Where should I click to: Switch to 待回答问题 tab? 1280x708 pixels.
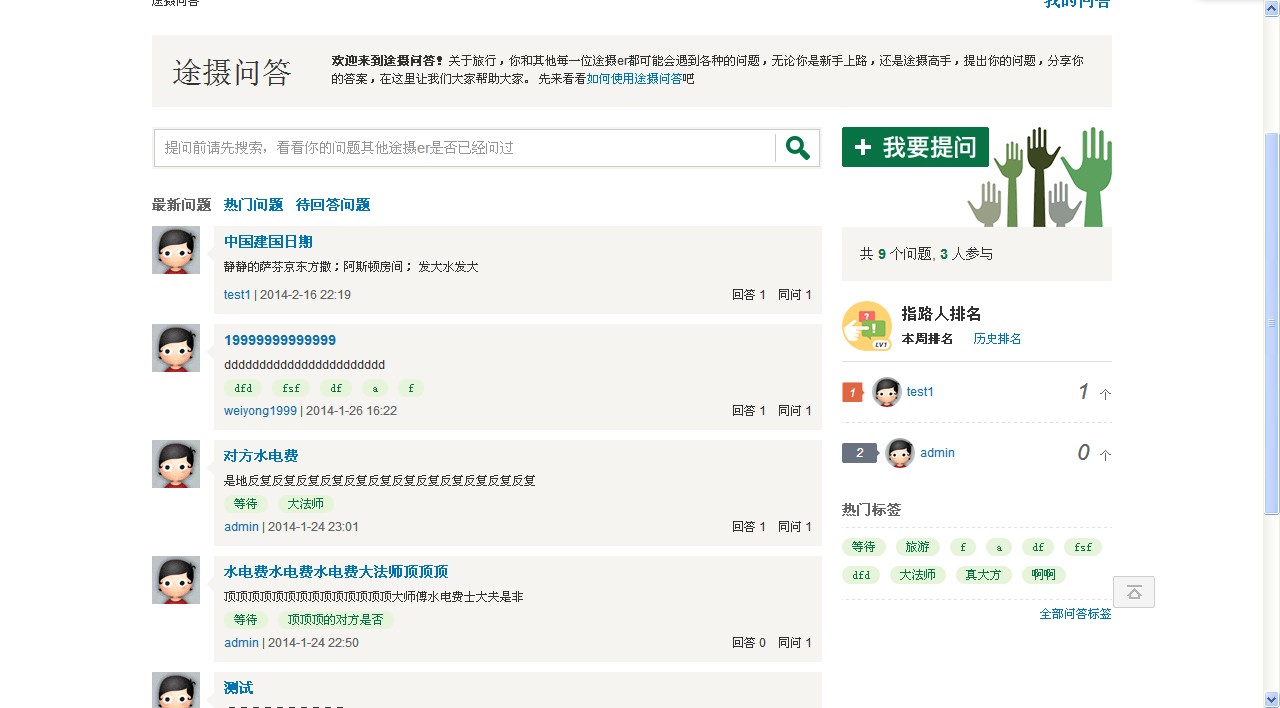pos(333,205)
